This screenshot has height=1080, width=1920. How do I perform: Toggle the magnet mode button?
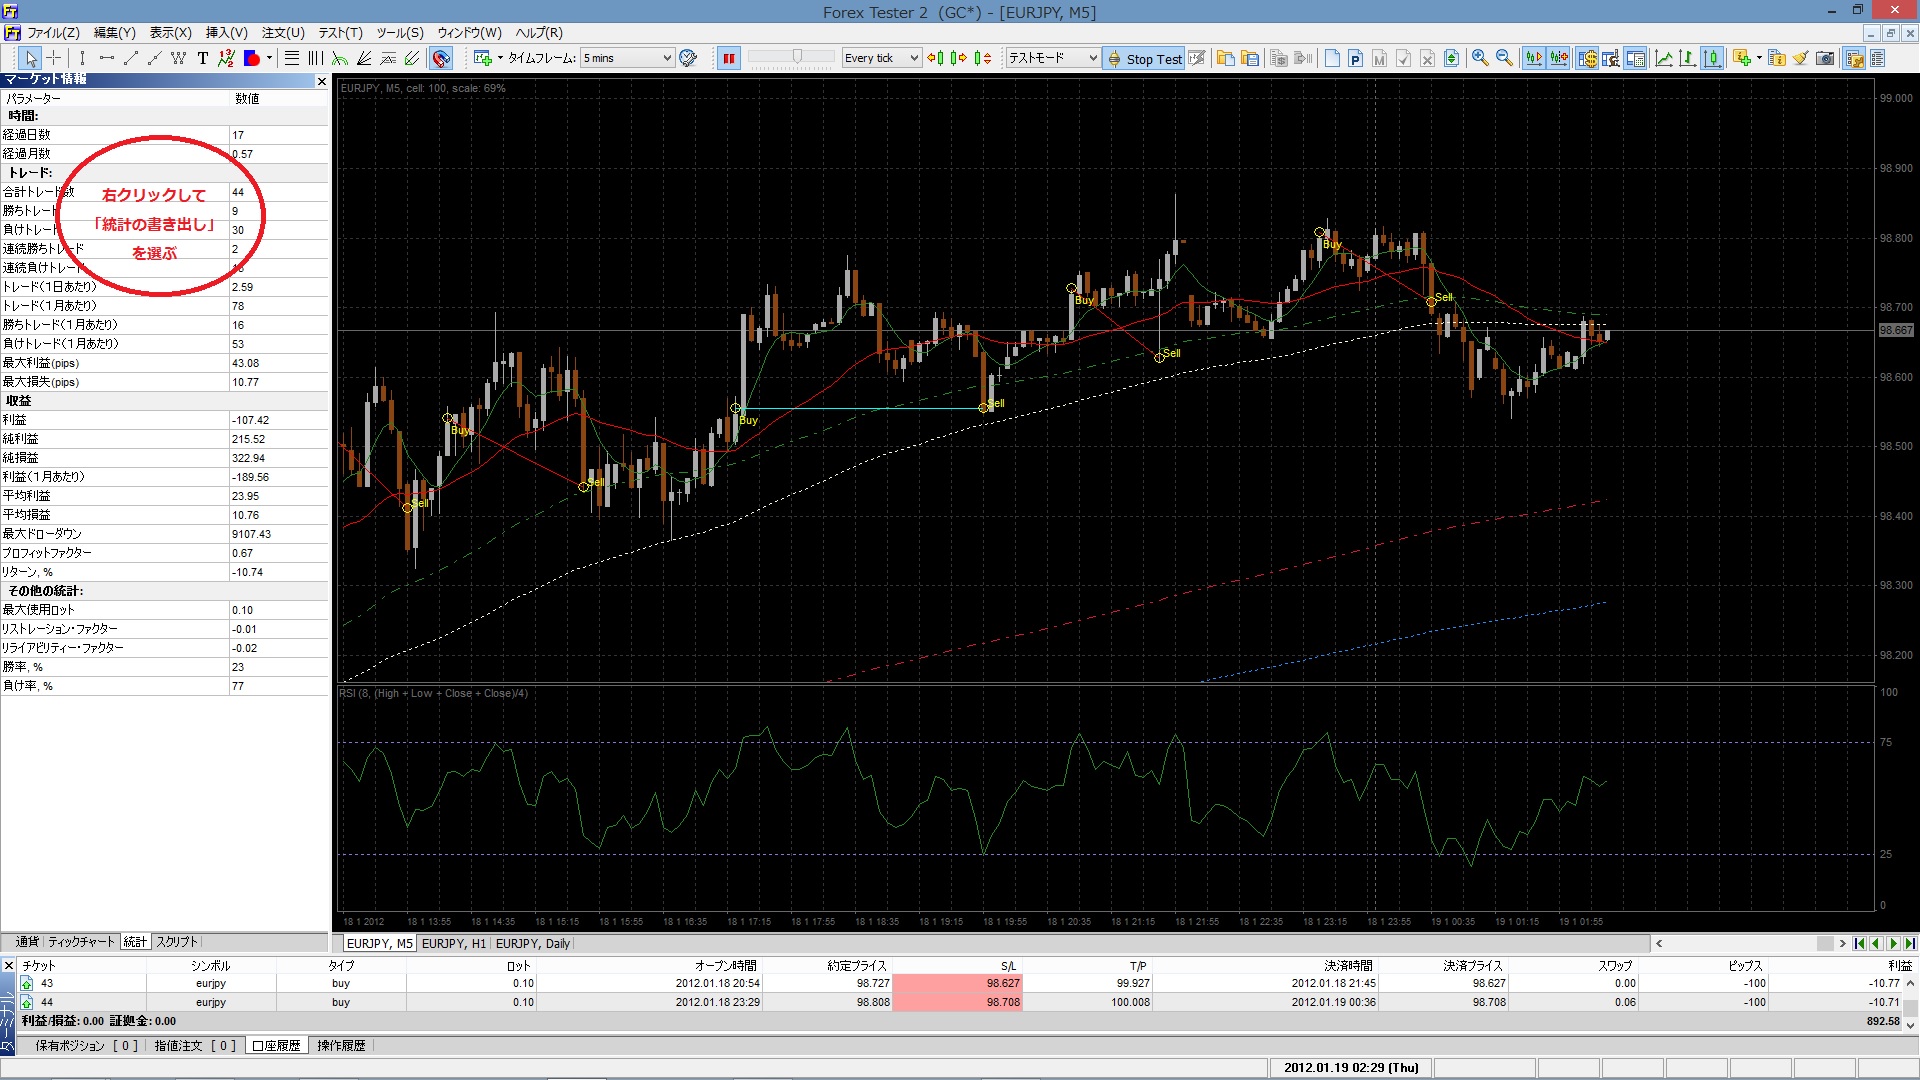(441, 58)
